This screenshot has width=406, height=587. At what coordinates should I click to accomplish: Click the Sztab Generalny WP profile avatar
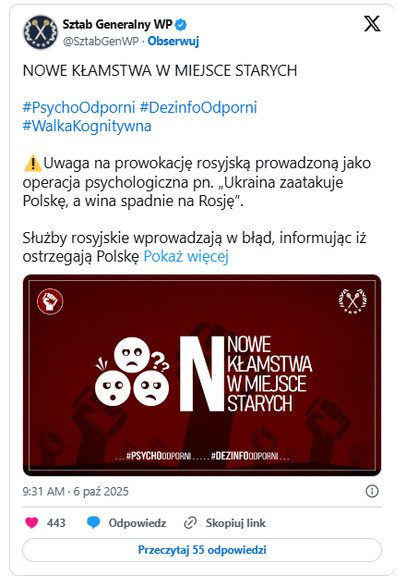tap(41, 32)
